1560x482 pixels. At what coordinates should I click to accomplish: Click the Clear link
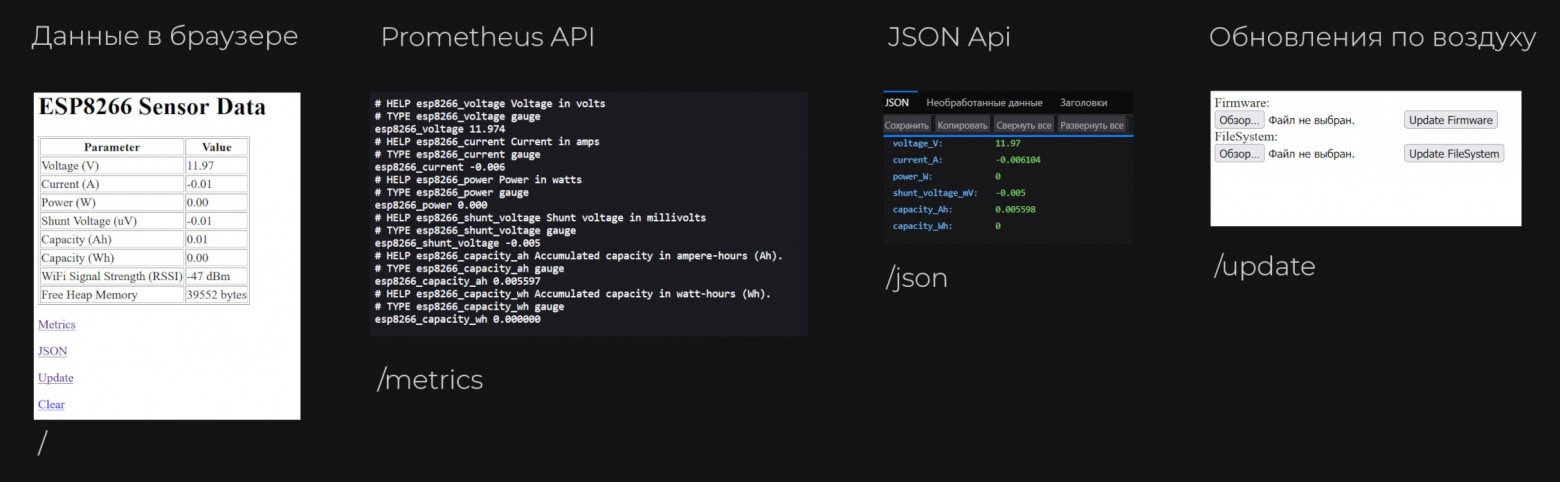pos(51,405)
